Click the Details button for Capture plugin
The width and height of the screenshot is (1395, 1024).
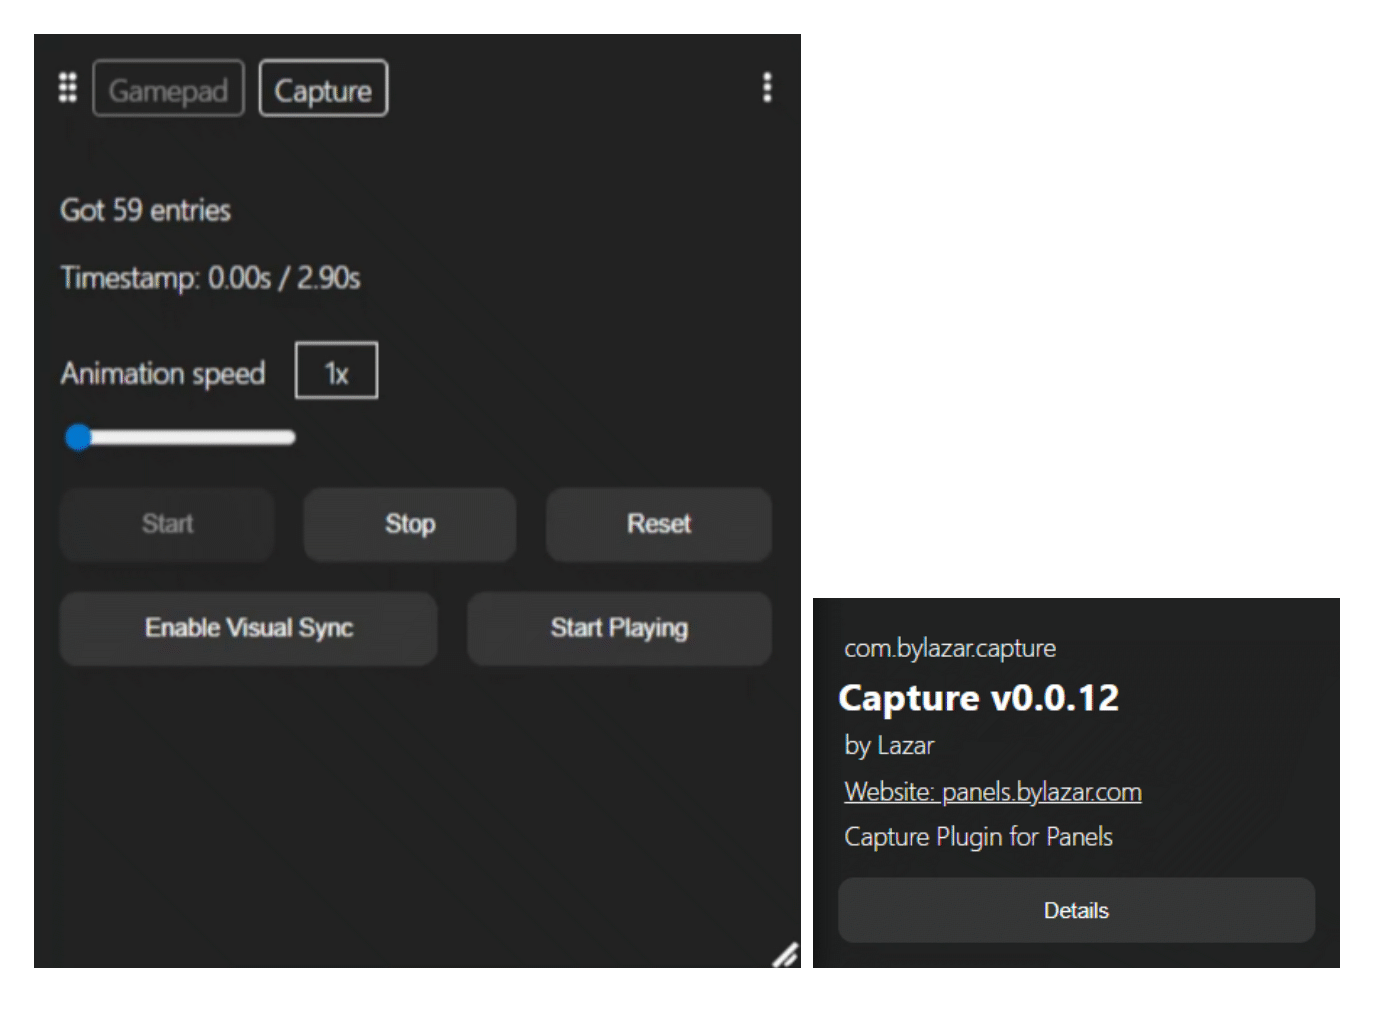pos(1076,910)
